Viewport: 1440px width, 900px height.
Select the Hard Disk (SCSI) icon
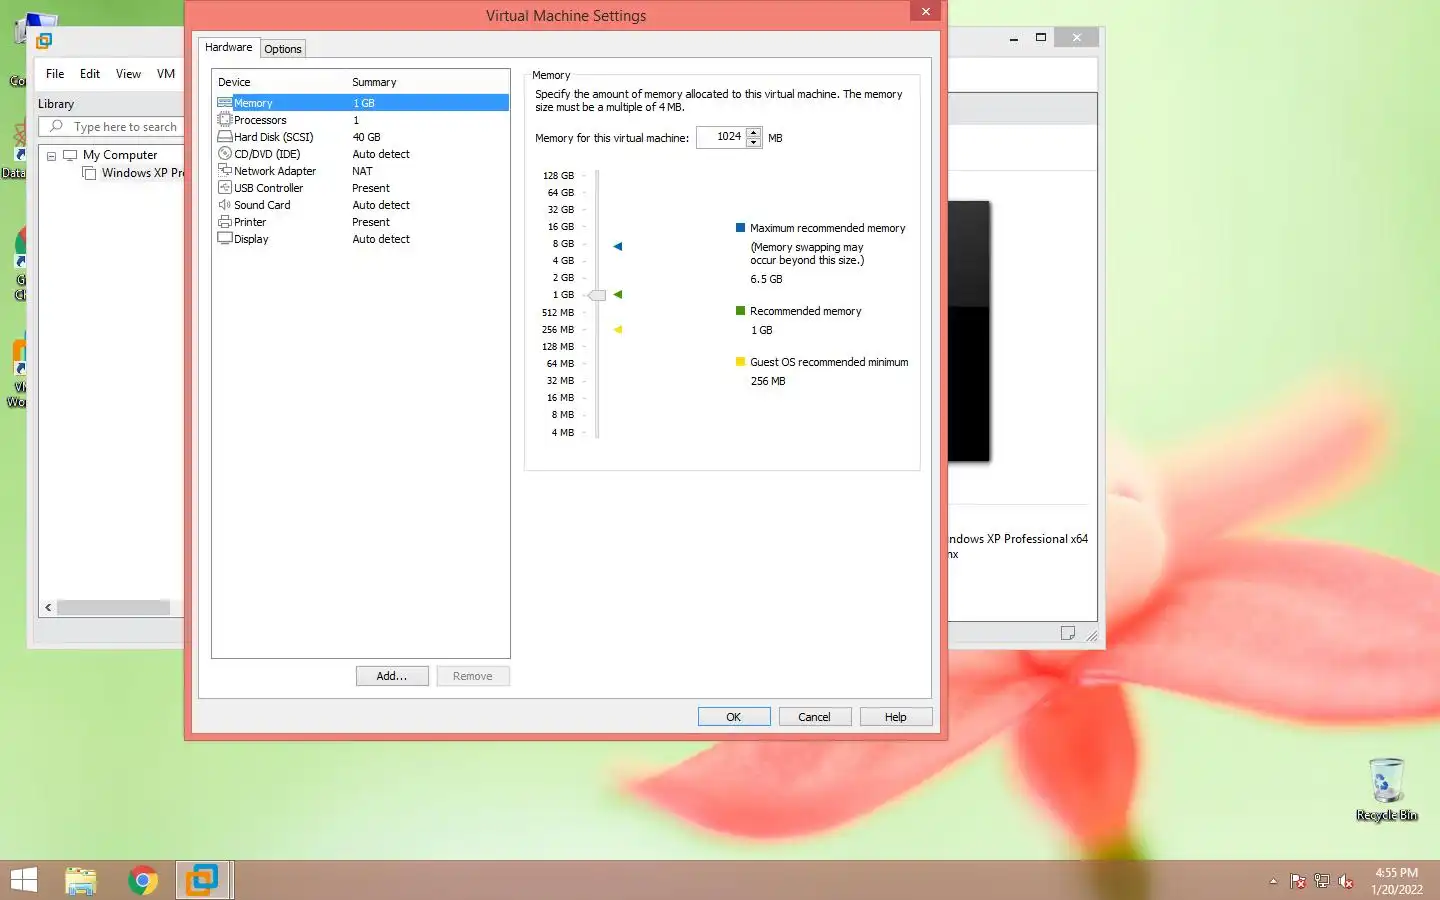point(225,137)
